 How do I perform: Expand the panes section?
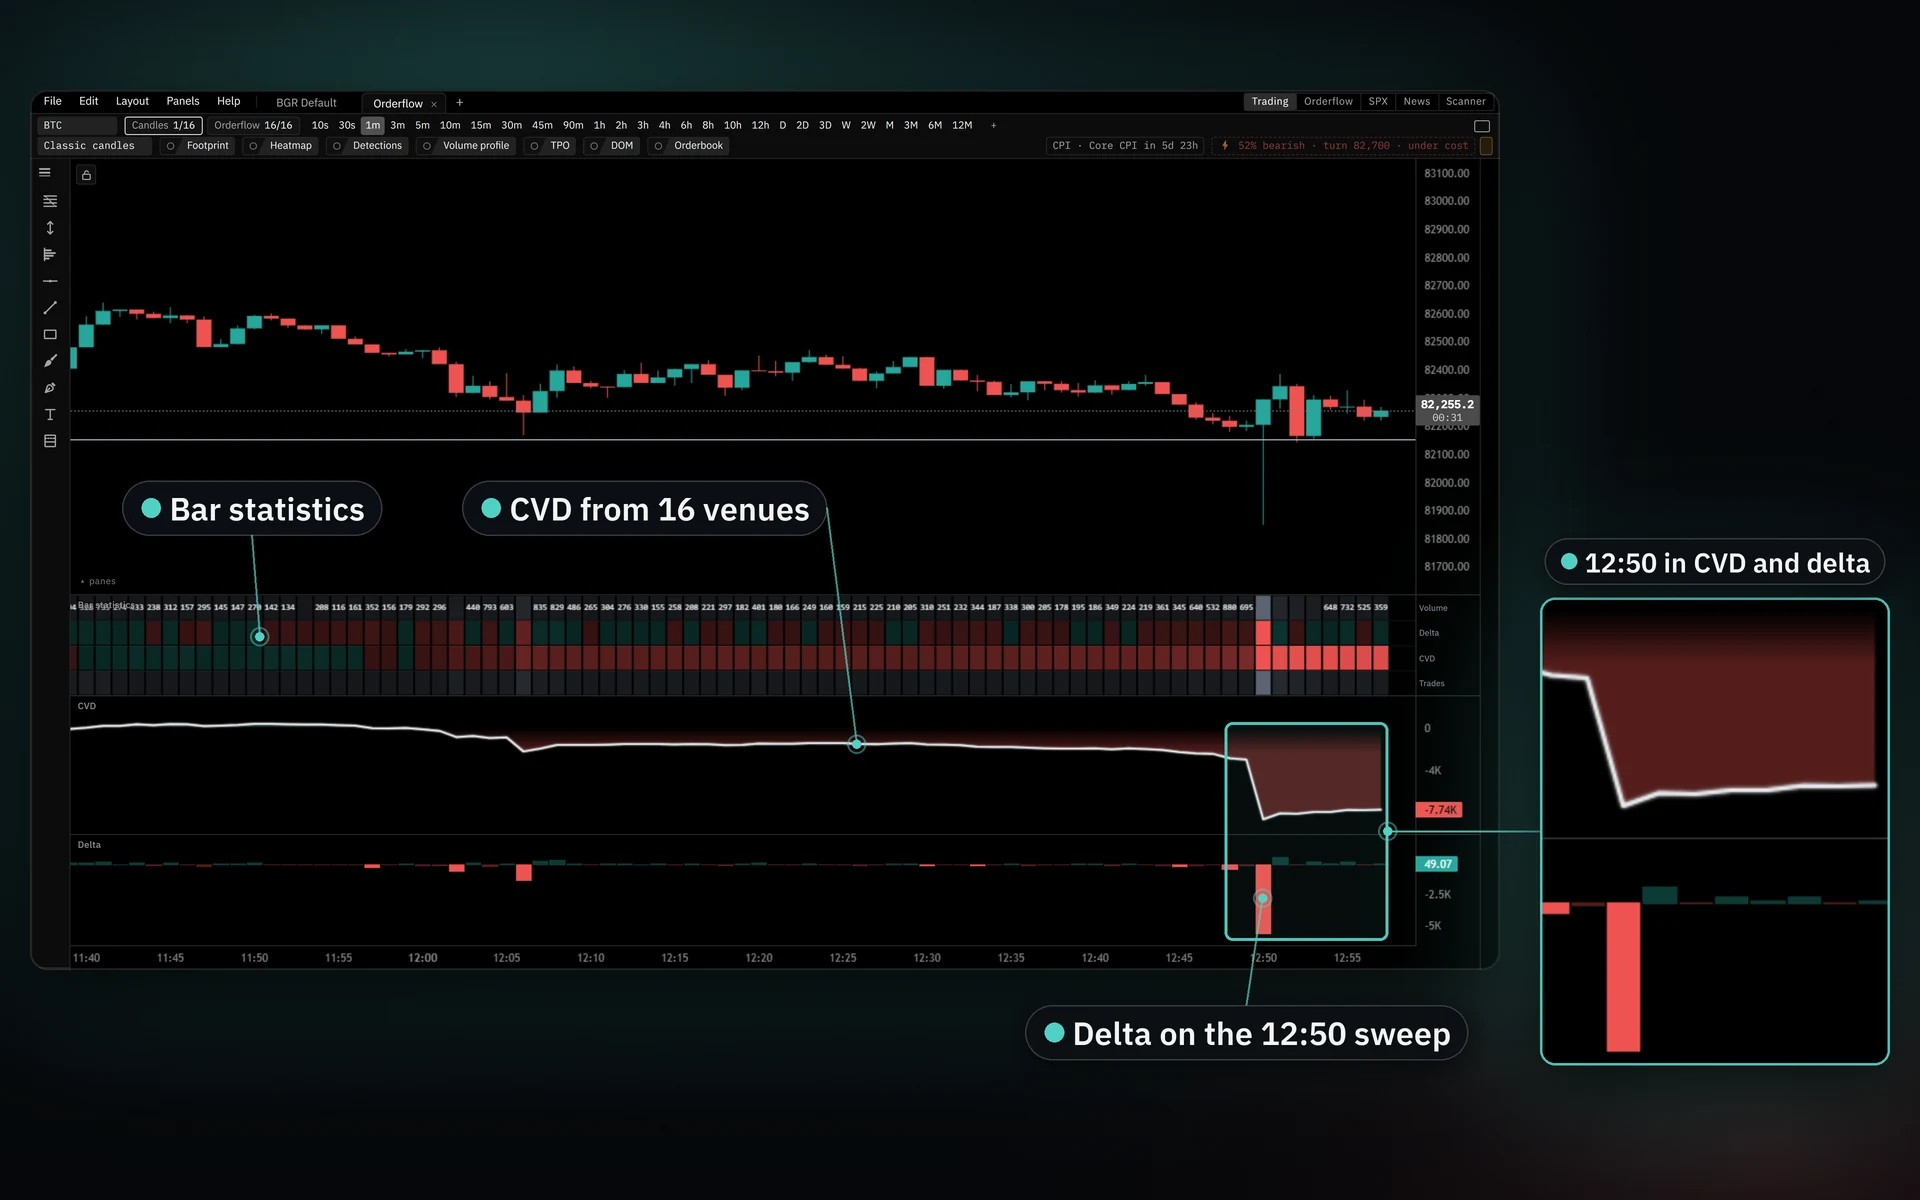click(x=98, y=582)
